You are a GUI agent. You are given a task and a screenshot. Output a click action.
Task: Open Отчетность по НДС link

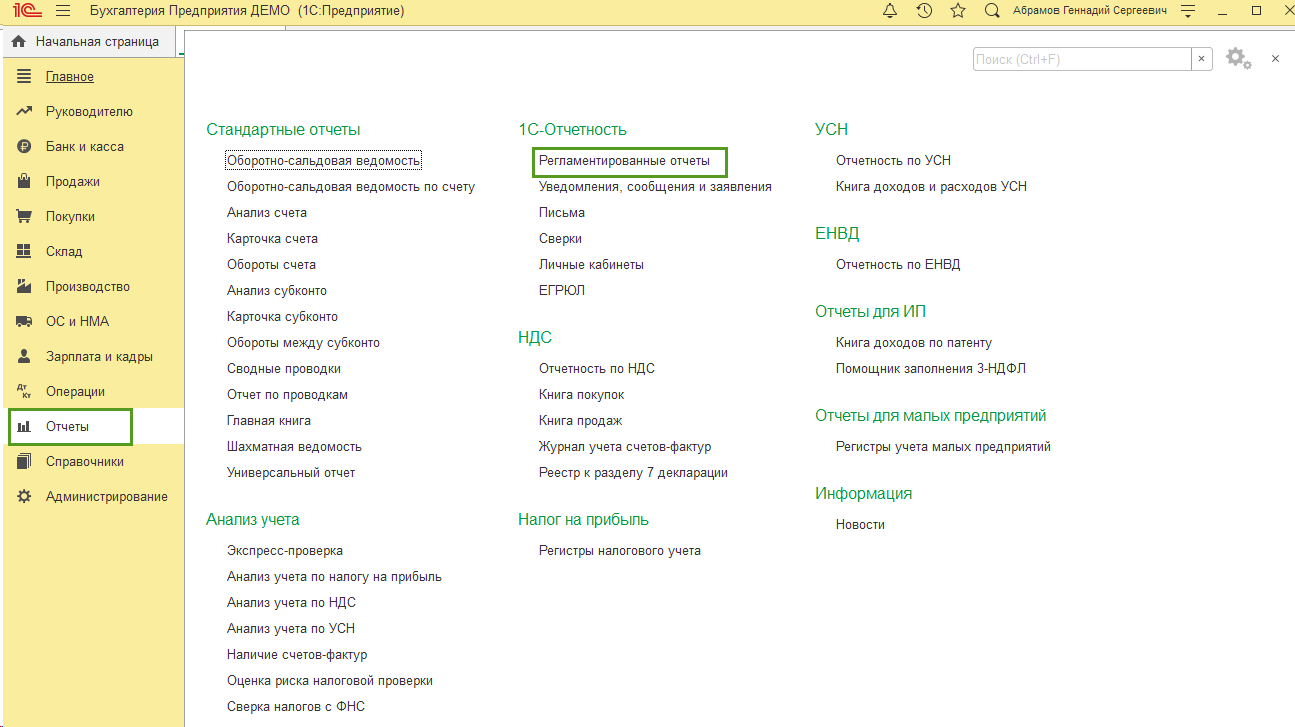597,368
